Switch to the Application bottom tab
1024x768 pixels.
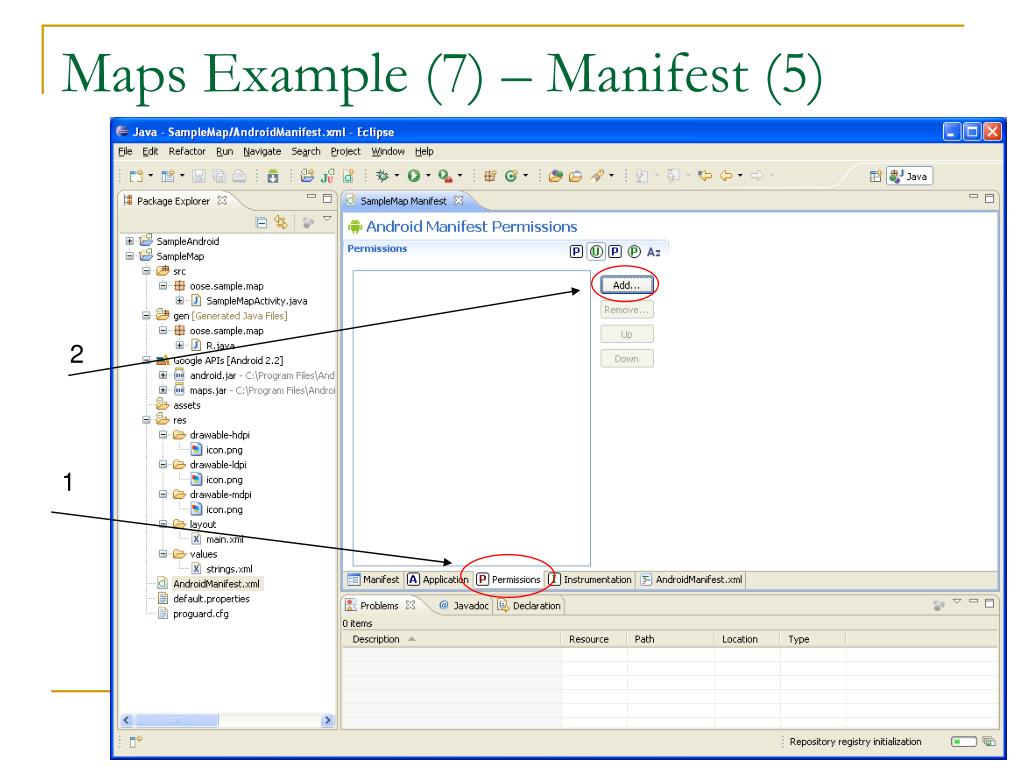[438, 579]
